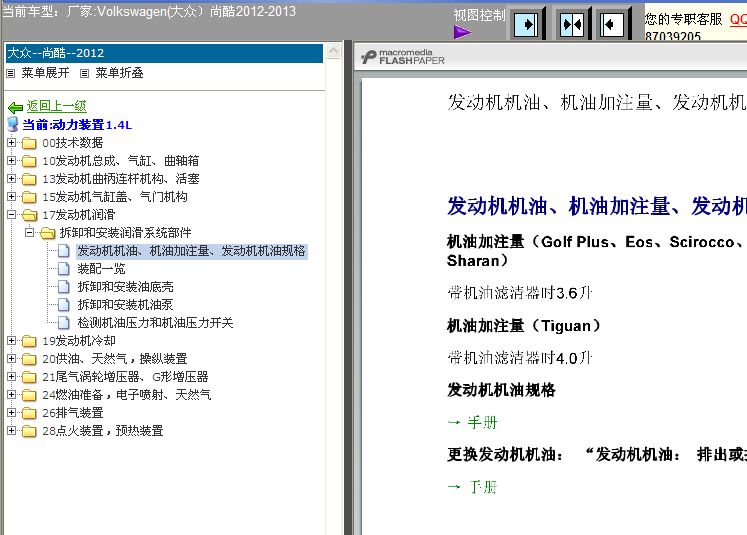Expand the 19发动机冷却 tree node
The width and height of the screenshot is (747, 535).
(x=11, y=341)
